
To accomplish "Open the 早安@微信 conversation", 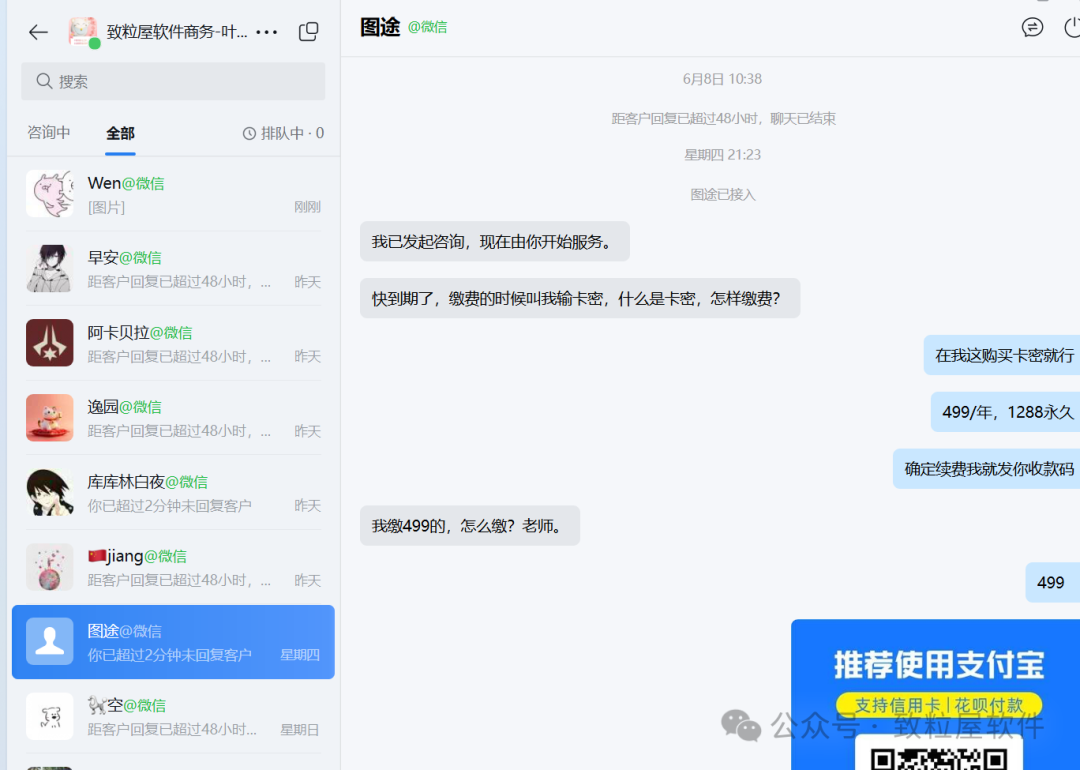I will pyautogui.click(x=173, y=269).
